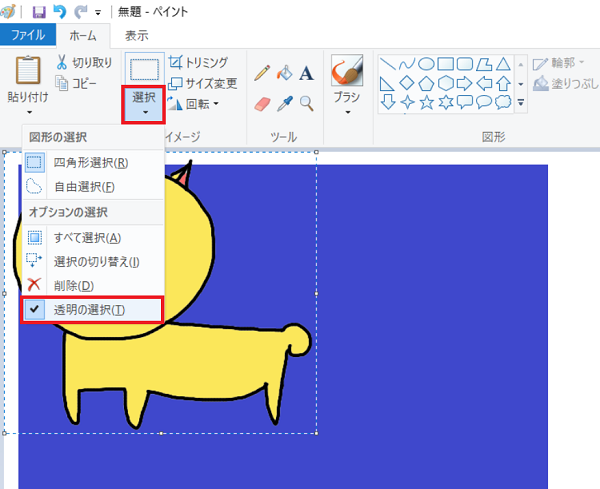This screenshot has height=489, width=600.
Task: Select the straight line shape
Action: 388,64
